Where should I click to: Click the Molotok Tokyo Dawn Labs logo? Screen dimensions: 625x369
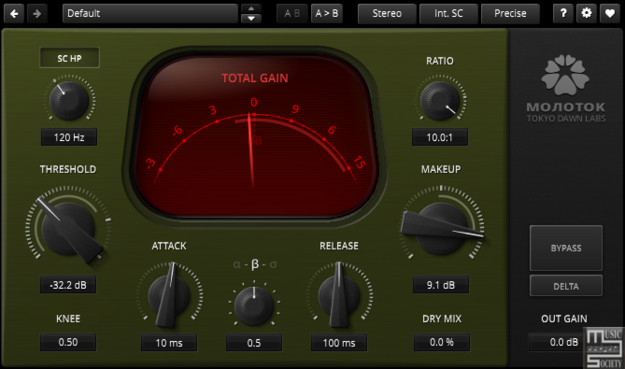pyautogui.click(x=566, y=89)
